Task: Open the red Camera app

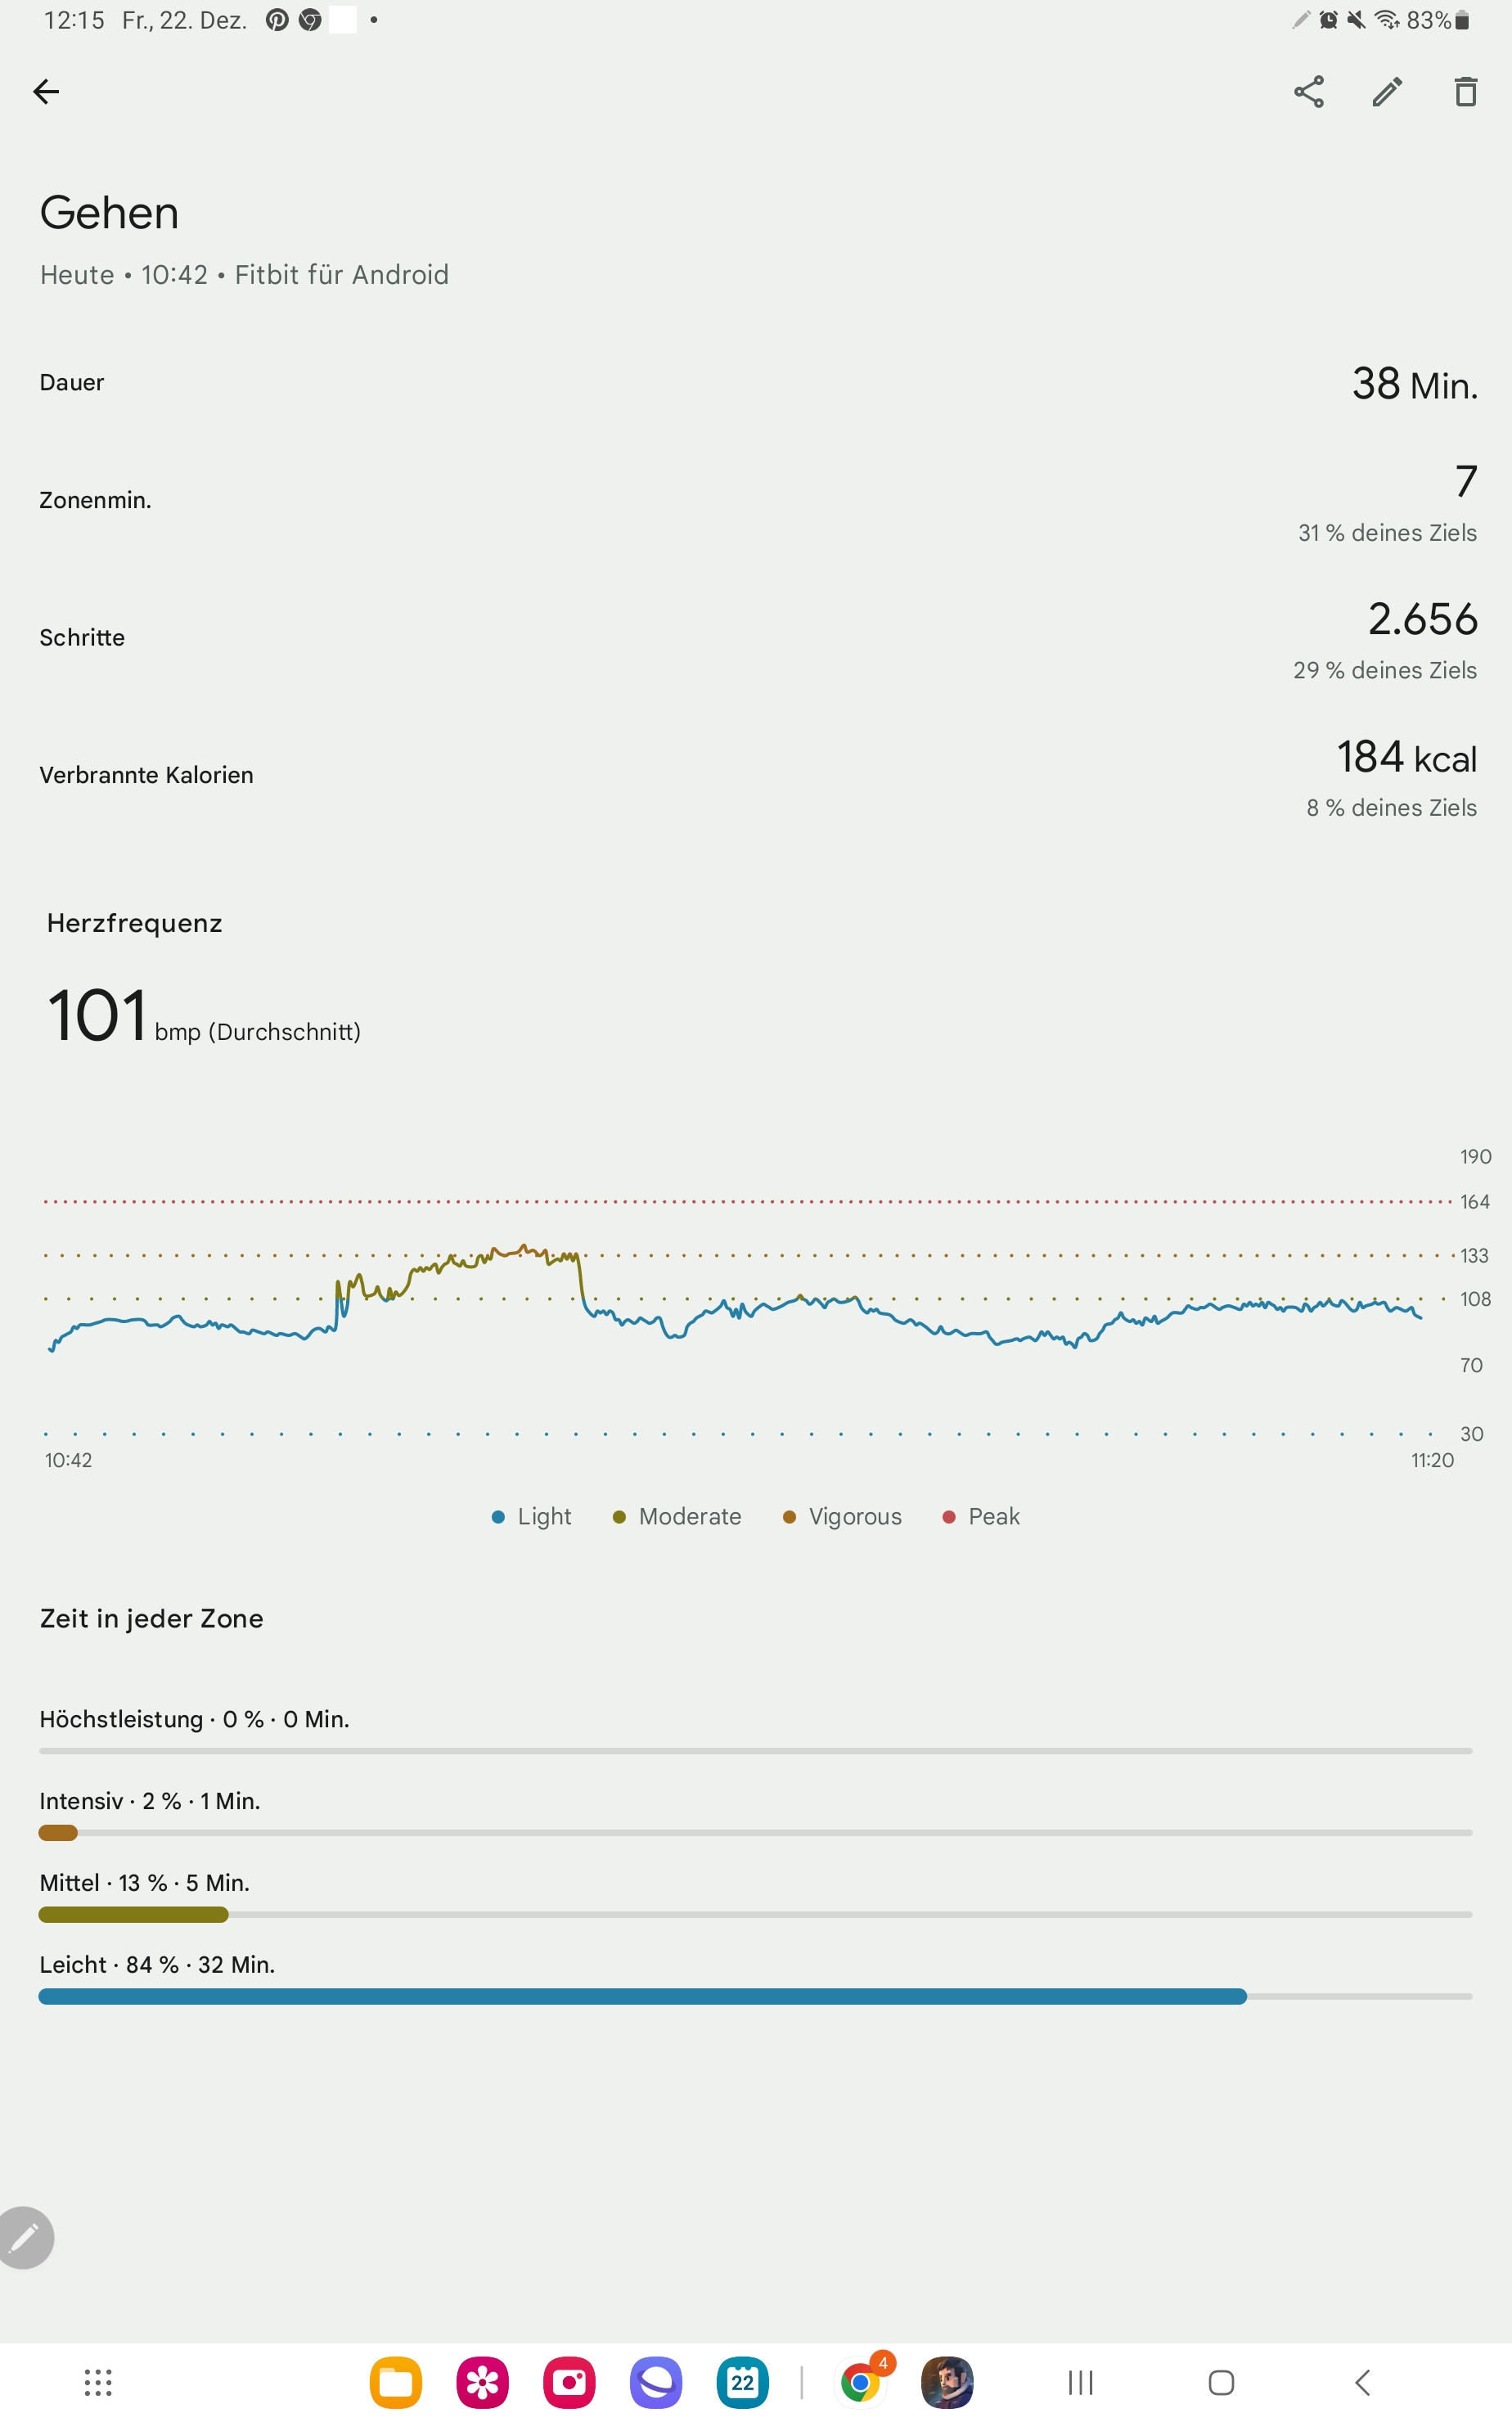Action: pos(569,2382)
